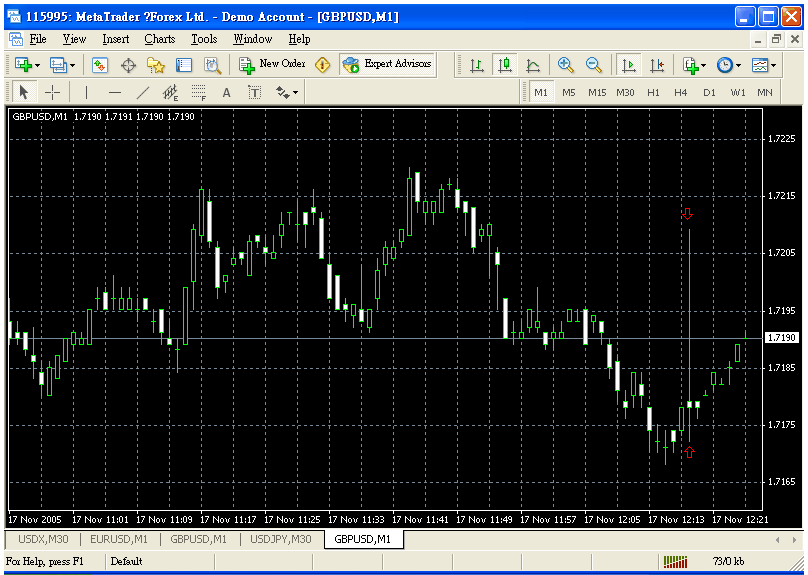Open the Tools menu
Screen dimensions: 808x575
click(204, 39)
